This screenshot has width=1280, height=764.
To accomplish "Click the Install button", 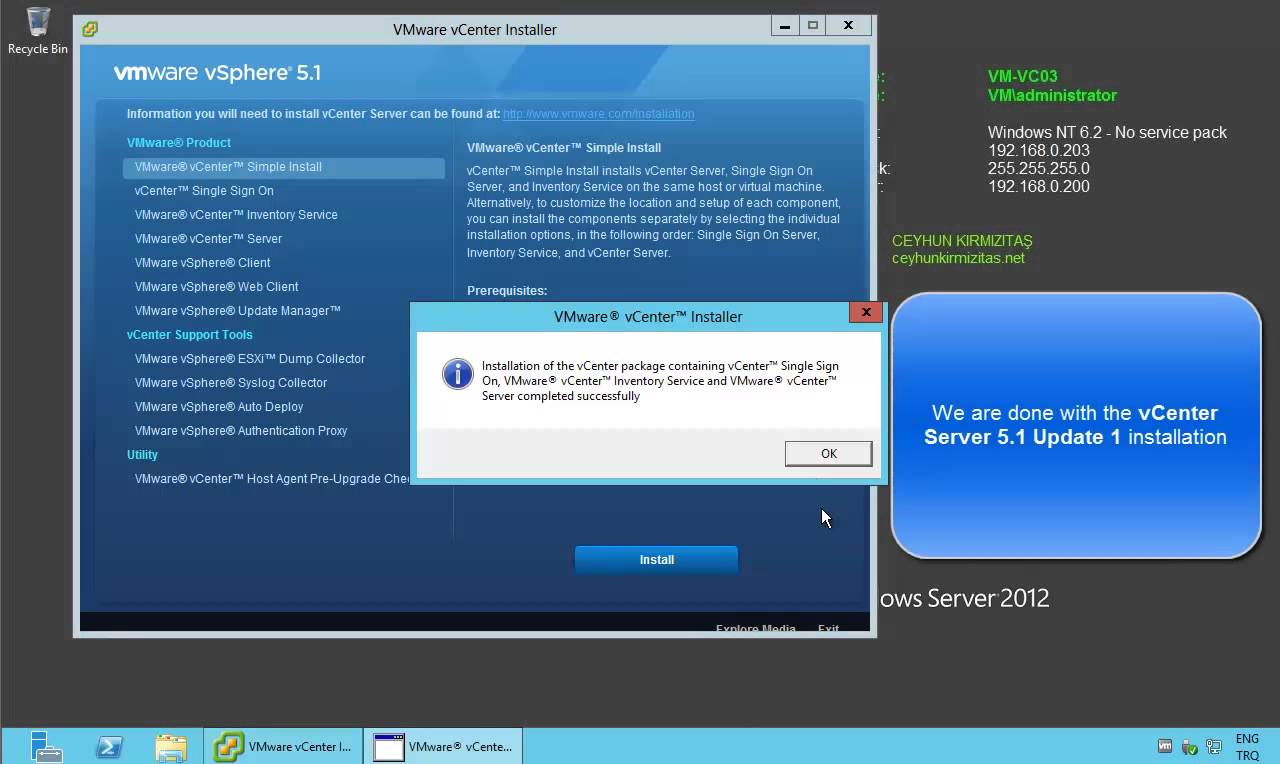I will (656, 560).
